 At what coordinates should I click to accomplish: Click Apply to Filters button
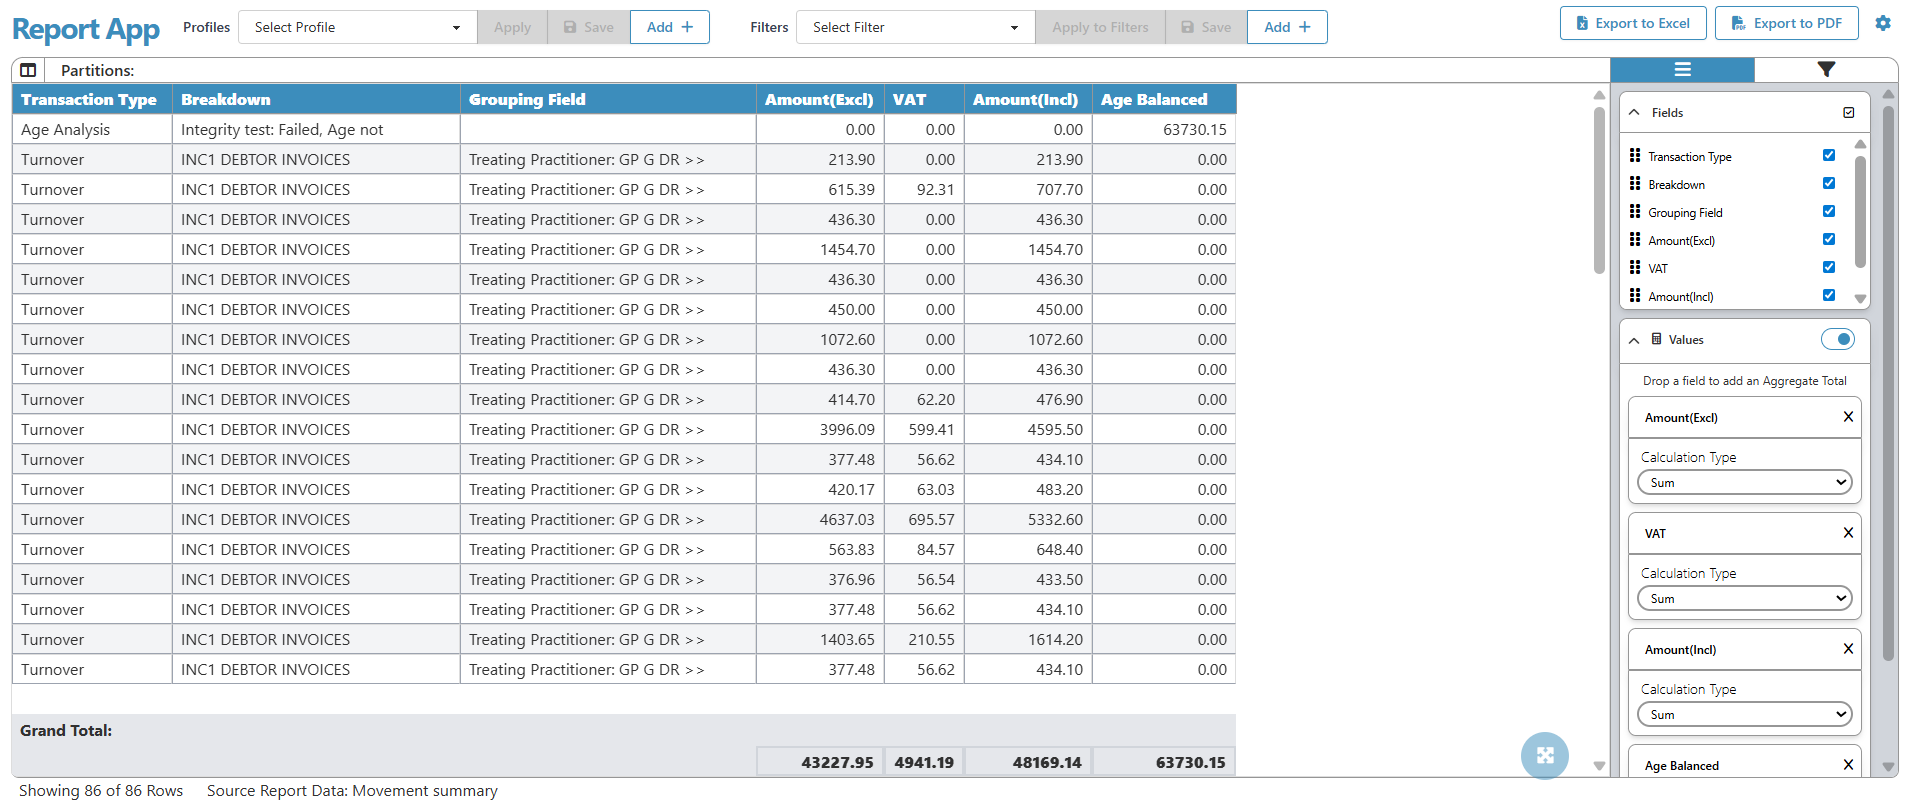[1100, 27]
